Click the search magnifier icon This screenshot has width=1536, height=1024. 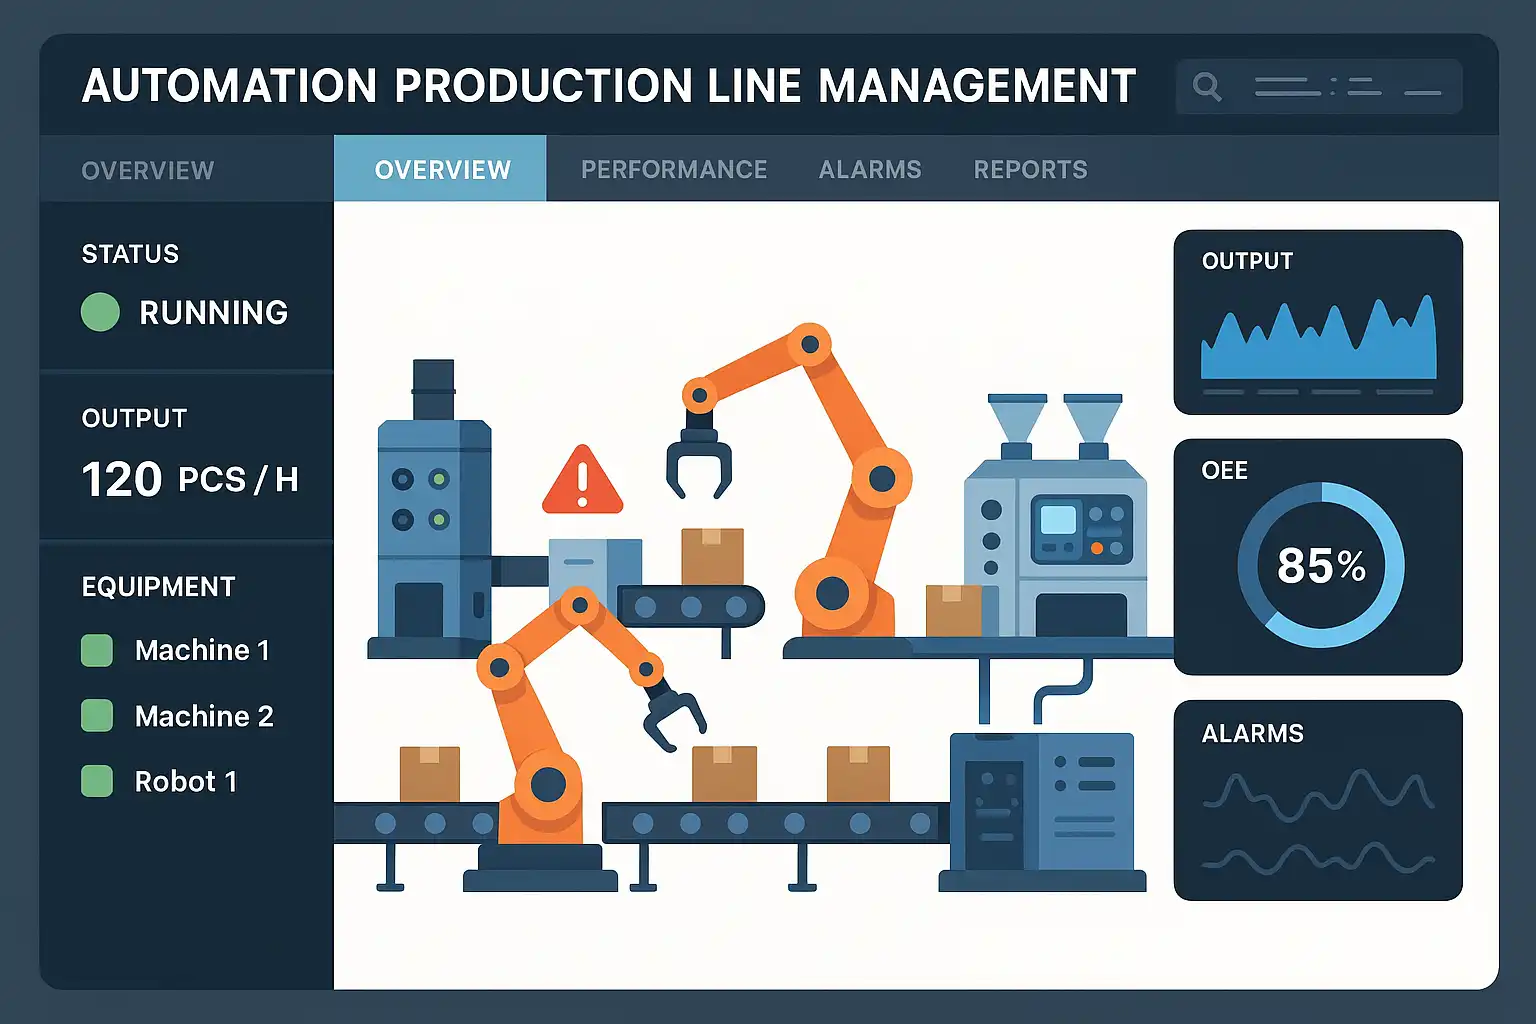click(x=1207, y=87)
